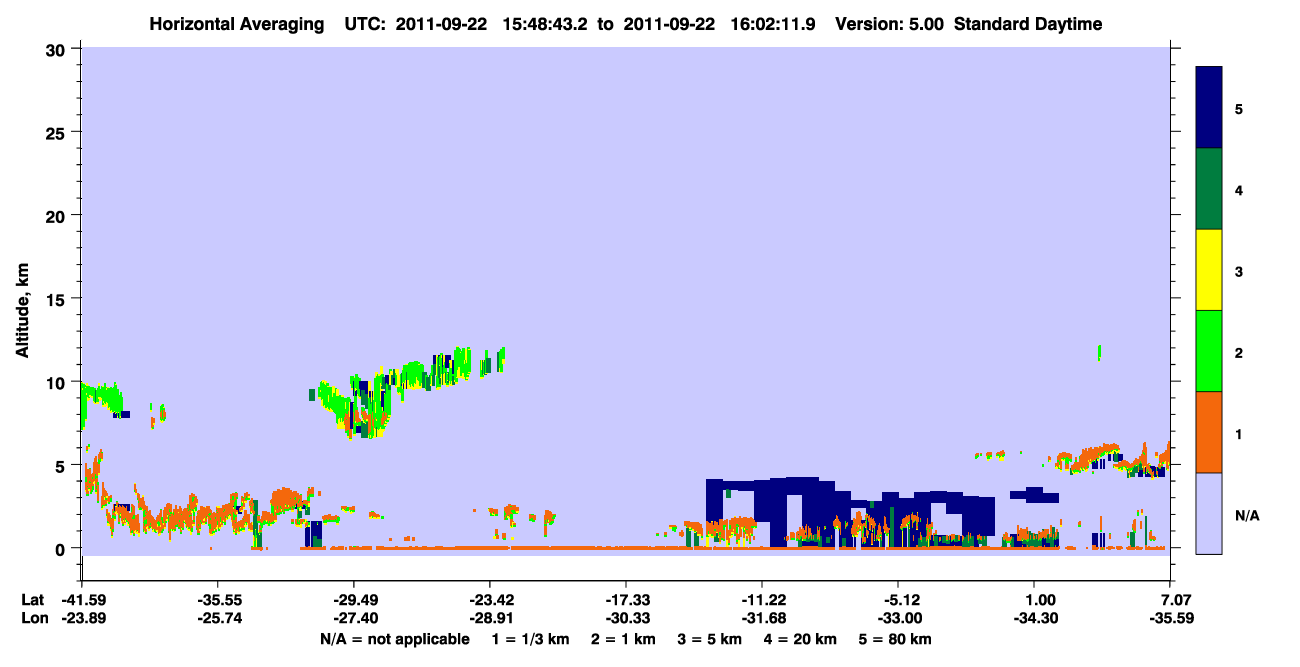1300x667 pixels.
Task: Click the 'Standard Daytime' text
Action: point(1028,24)
